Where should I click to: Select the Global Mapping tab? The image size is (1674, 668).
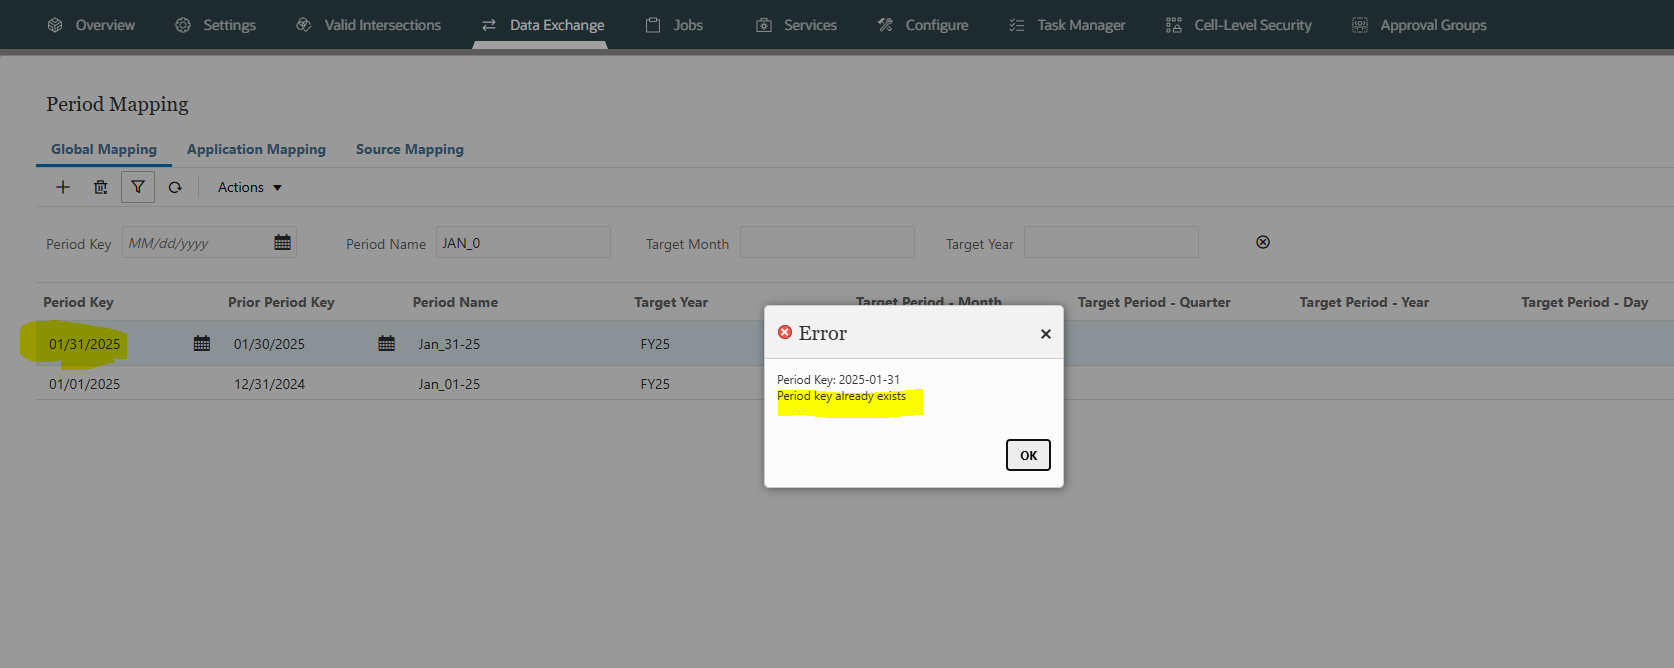[104, 149]
